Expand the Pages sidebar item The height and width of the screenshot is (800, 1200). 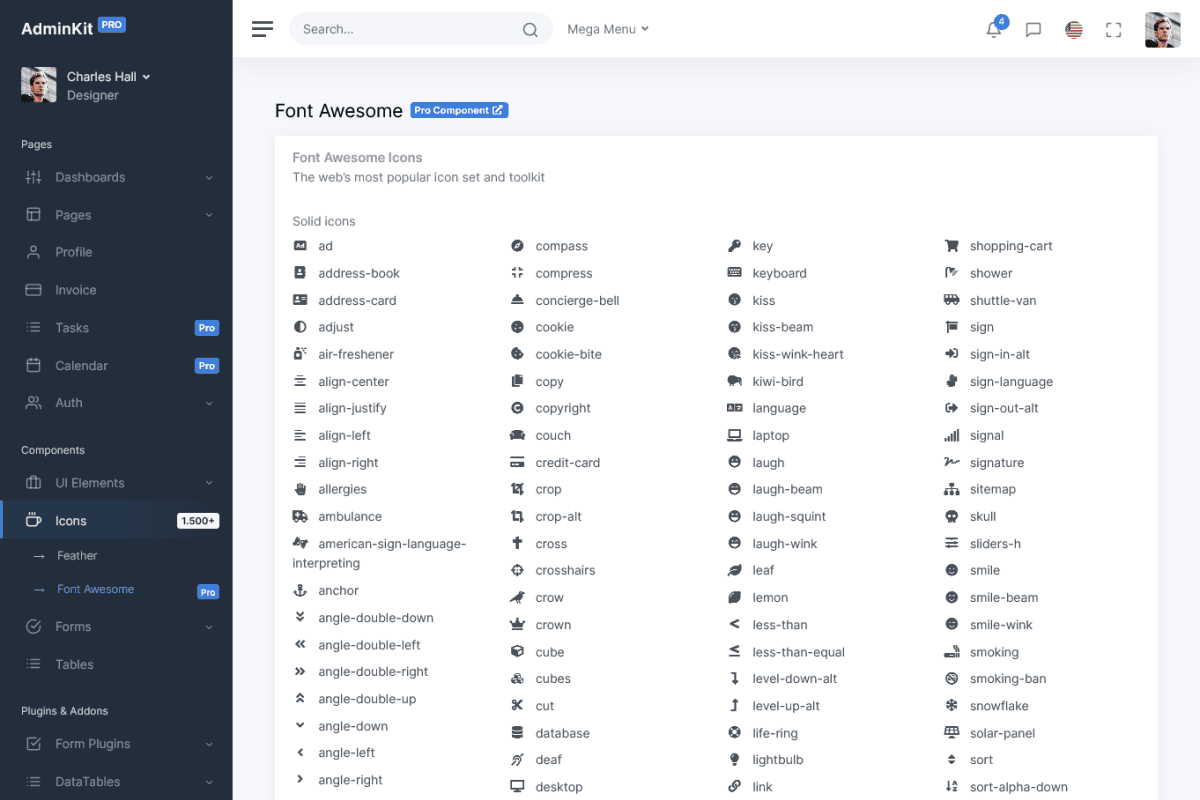116,215
